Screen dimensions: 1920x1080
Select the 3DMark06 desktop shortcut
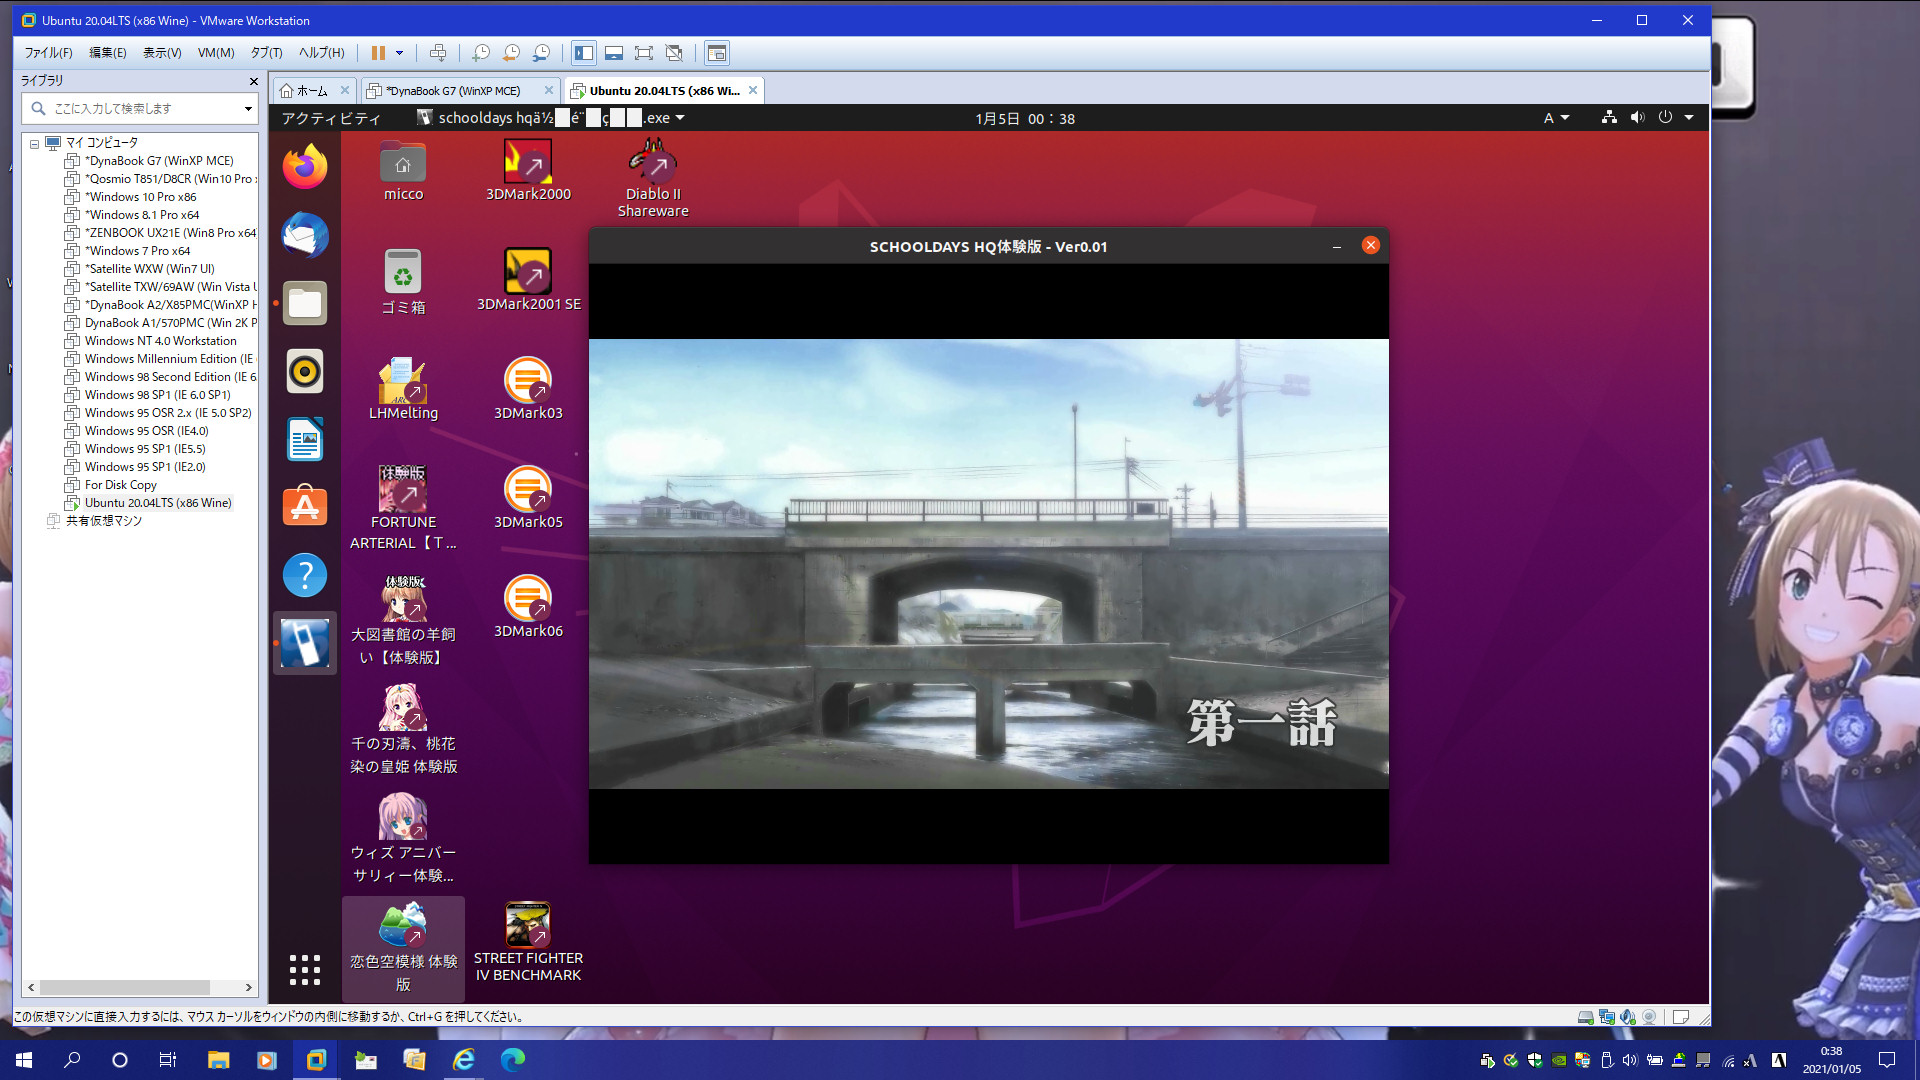tap(528, 607)
